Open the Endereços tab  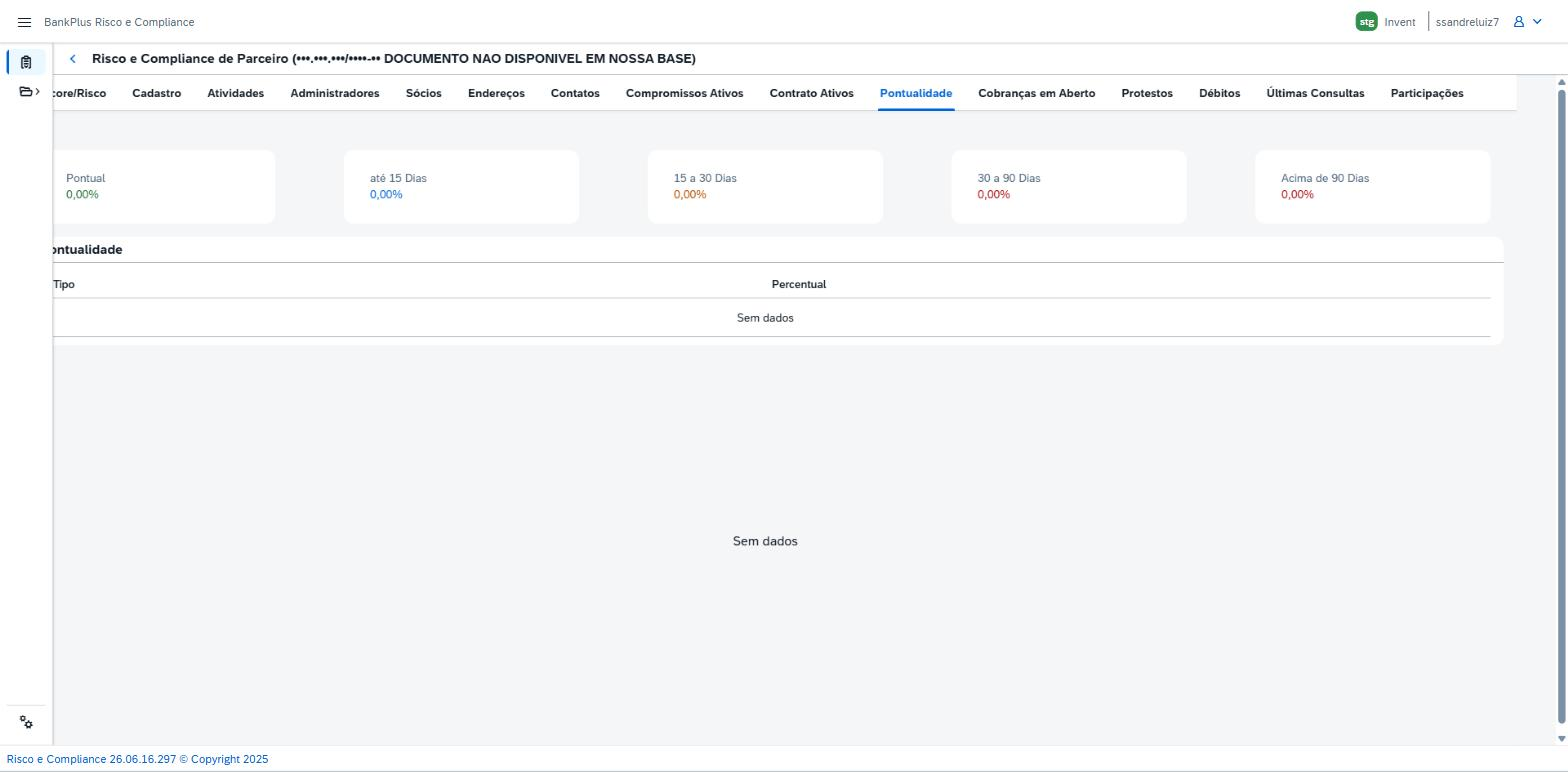496,93
